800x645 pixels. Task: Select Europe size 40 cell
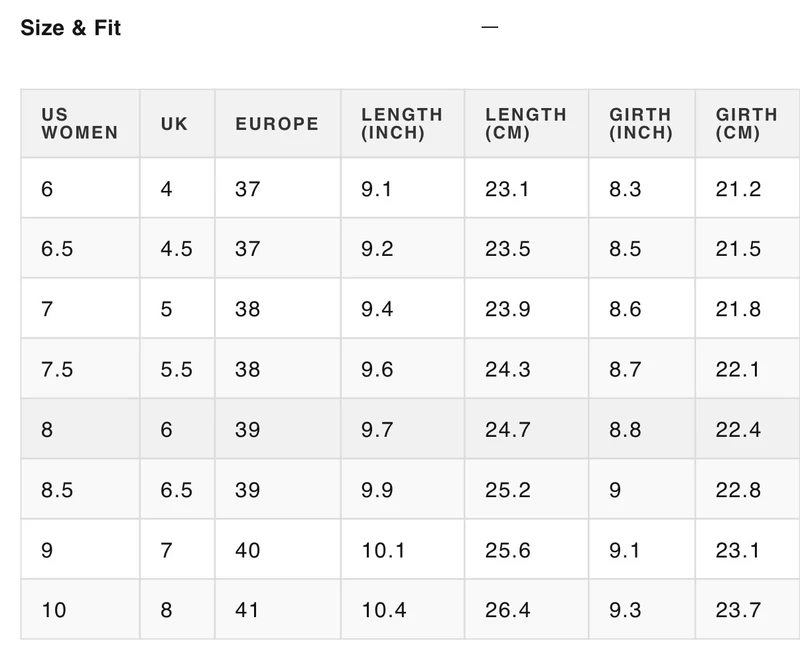point(278,550)
